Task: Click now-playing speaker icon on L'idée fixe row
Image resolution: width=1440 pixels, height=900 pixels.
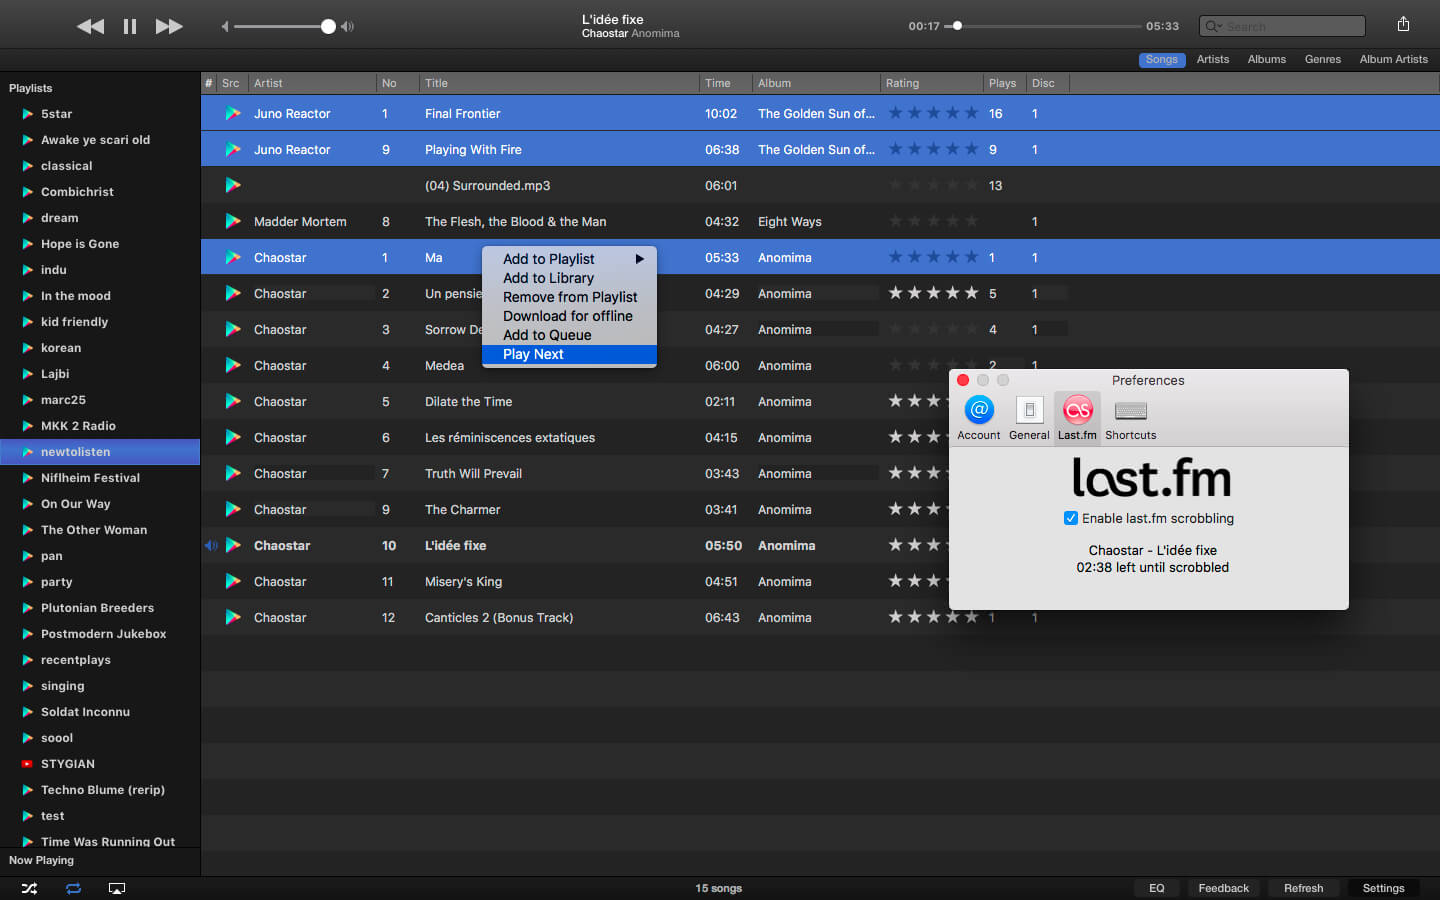Action: pyautogui.click(x=211, y=545)
